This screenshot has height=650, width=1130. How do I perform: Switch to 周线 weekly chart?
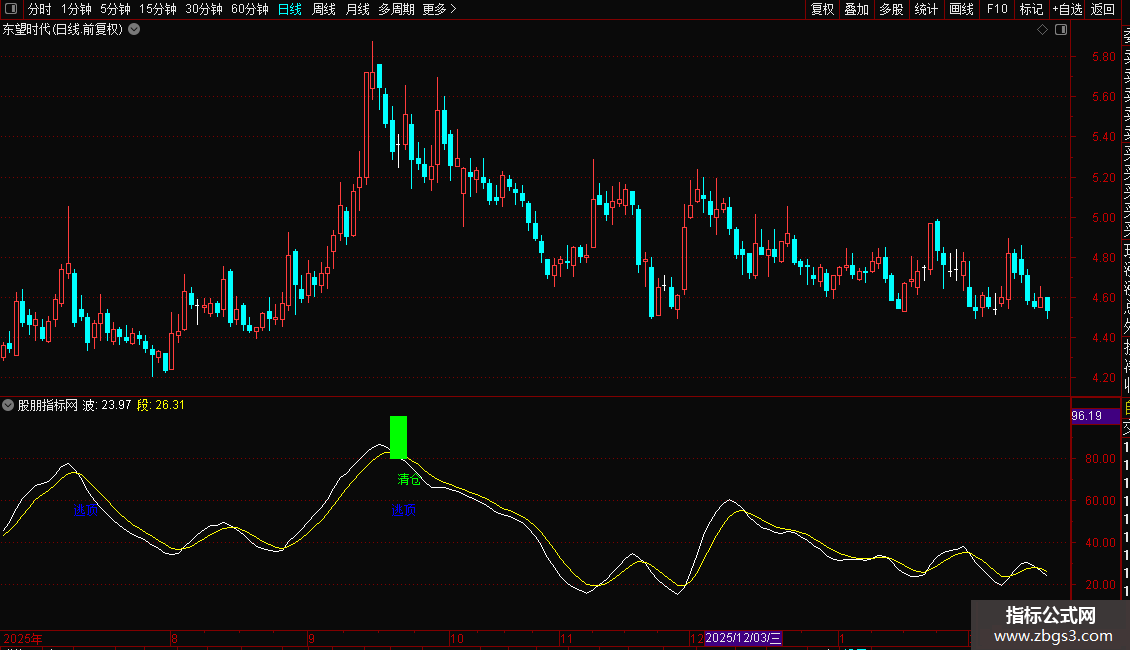tap(324, 9)
